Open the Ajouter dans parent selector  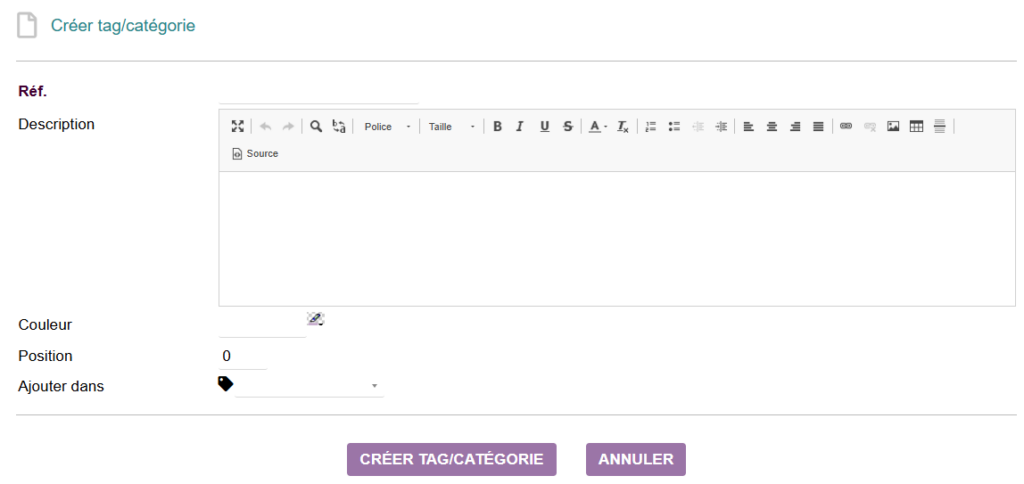click(x=309, y=385)
